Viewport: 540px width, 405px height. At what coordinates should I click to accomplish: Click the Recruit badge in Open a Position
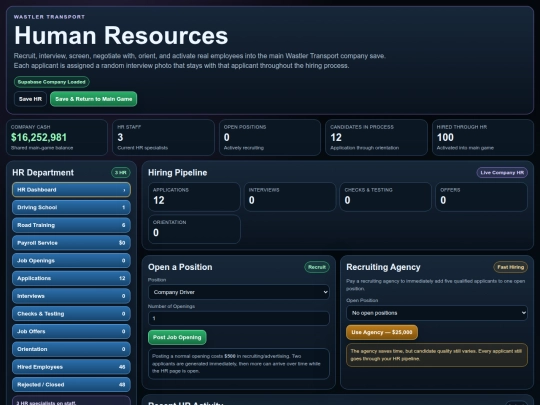(317, 267)
